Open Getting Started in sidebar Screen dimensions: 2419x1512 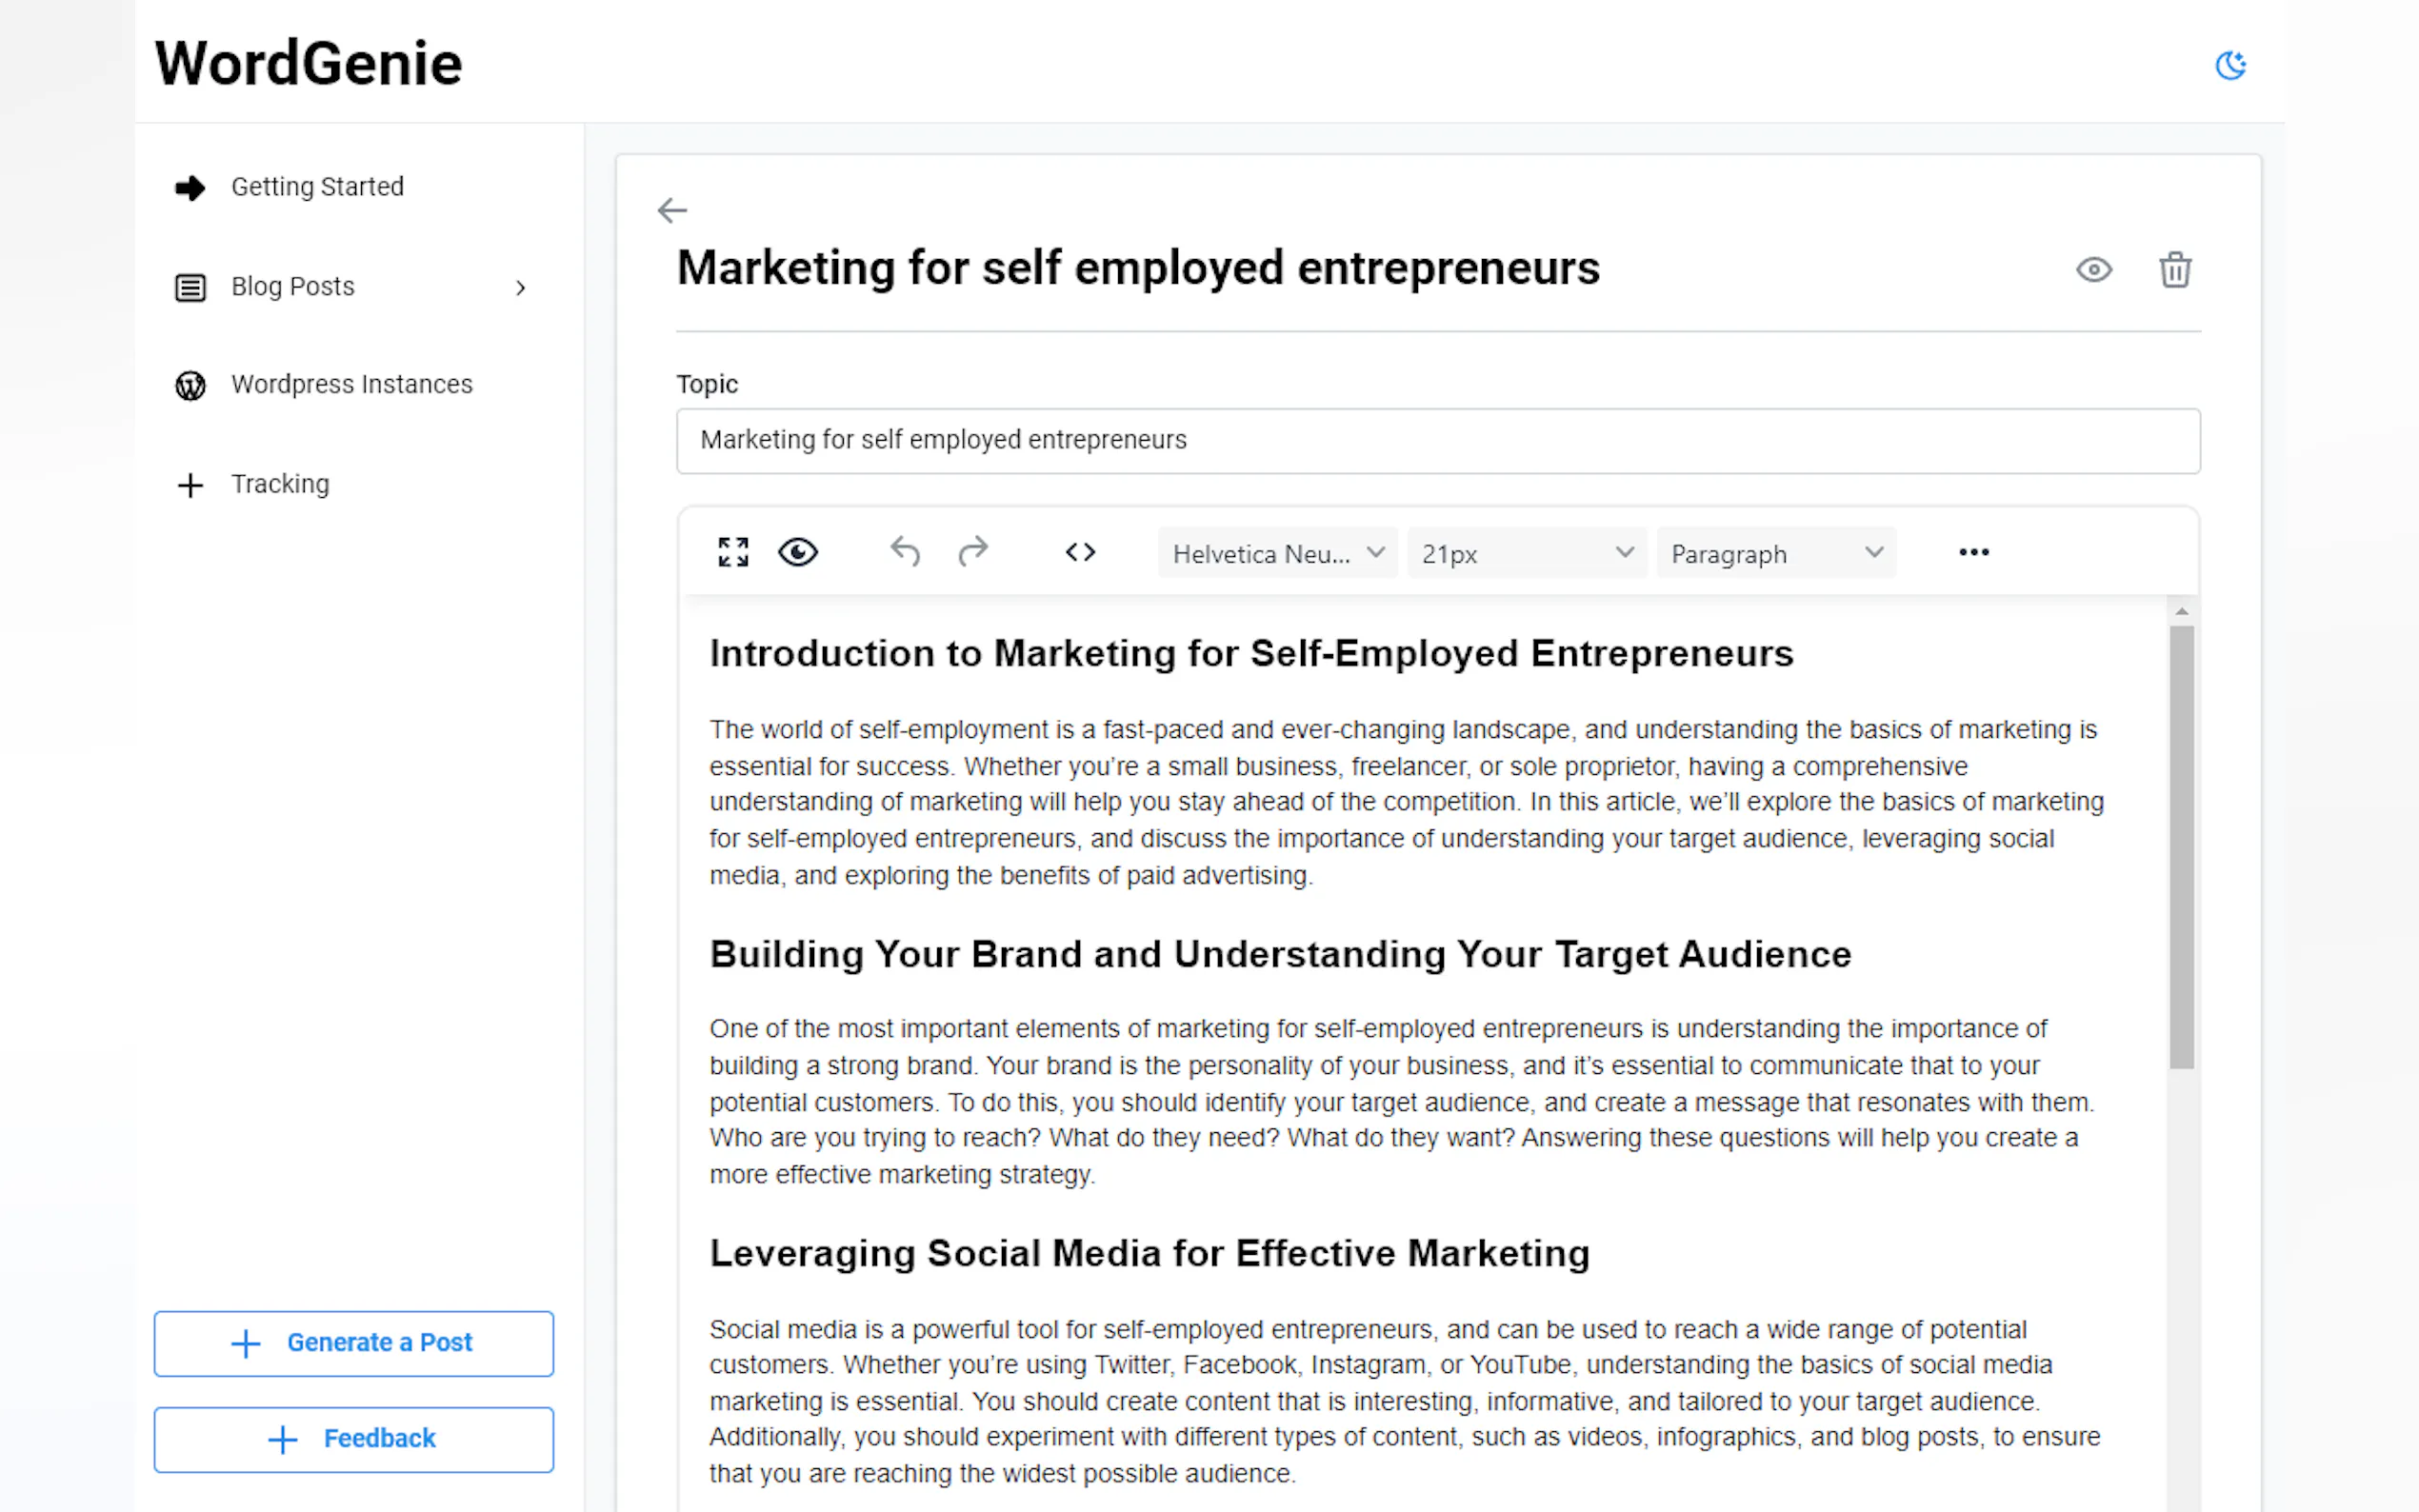pos(316,187)
